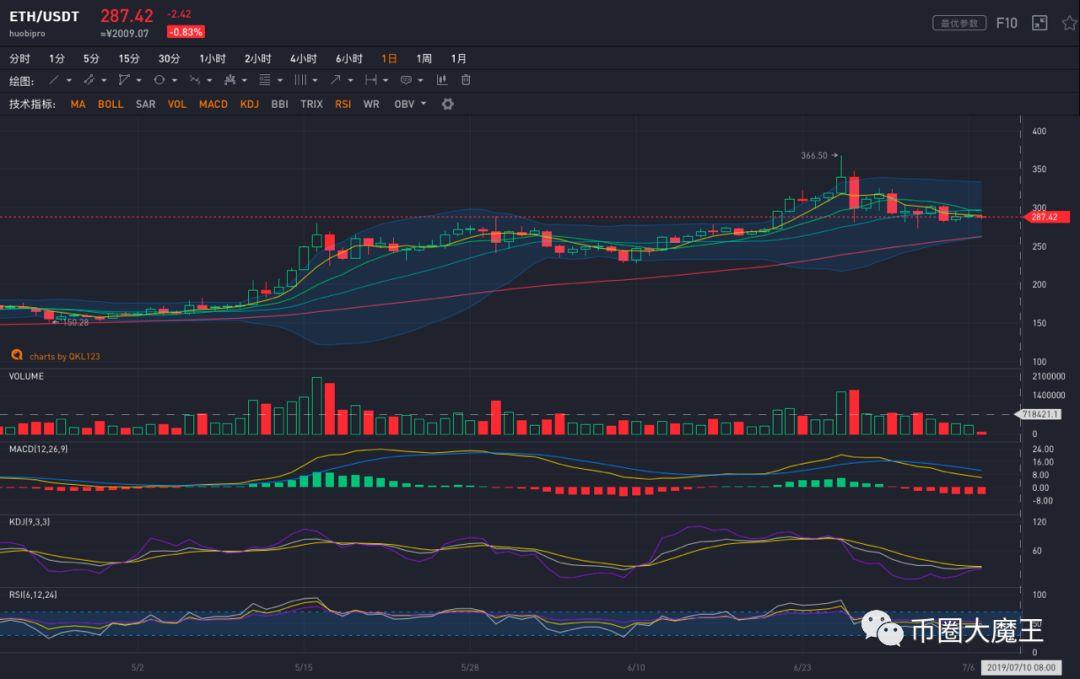Image resolution: width=1080 pixels, height=679 pixels.
Task: Toggle the BBI indicator
Action: coord(280,104)
